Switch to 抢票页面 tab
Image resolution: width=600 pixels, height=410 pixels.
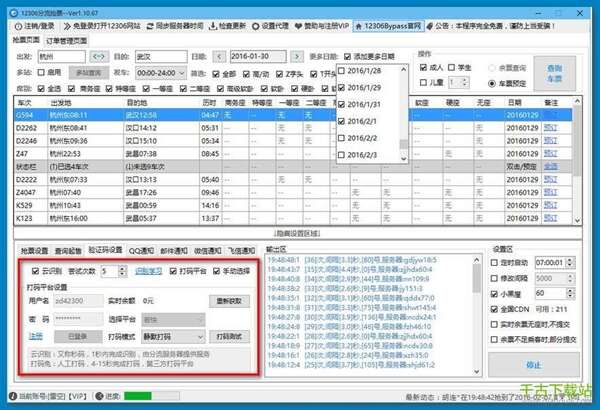pyautogui.click(x=26, y=40)
